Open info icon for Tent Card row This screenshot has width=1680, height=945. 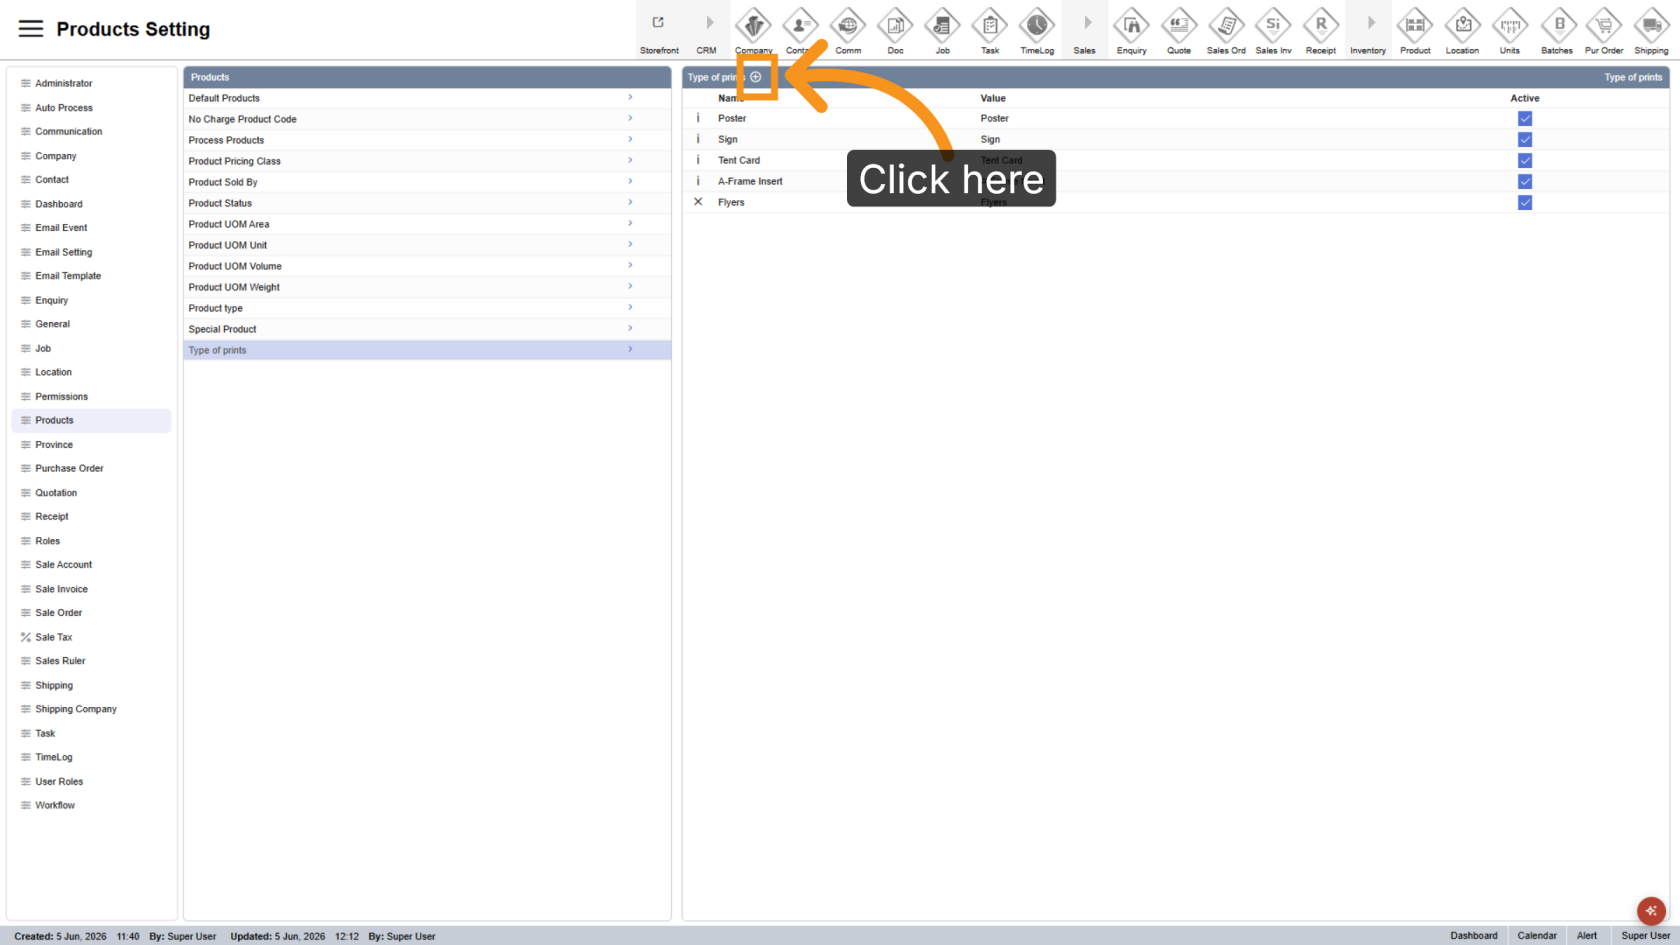point(698,160)
